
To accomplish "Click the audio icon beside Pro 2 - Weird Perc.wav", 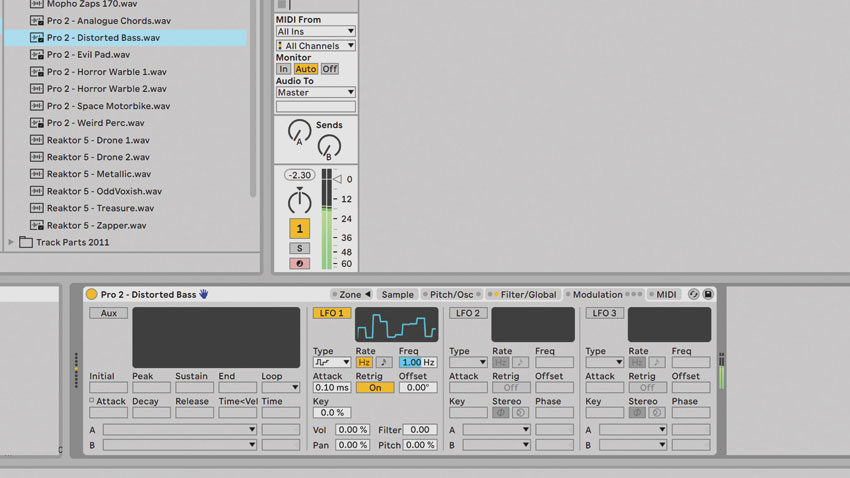I will (36, 123).
